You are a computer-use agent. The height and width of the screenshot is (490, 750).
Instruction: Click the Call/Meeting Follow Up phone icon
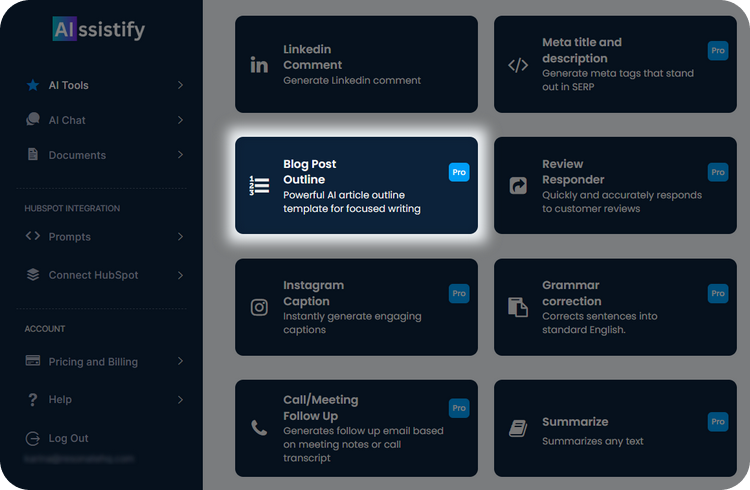pos(259,428)
